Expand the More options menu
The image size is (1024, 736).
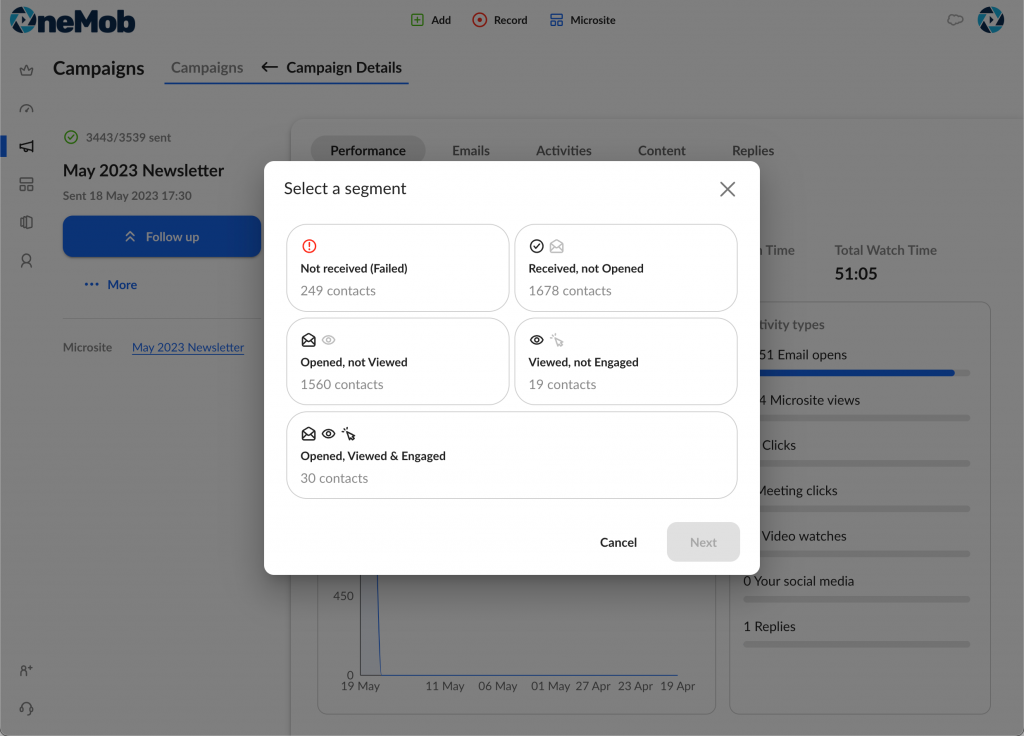click(111, 285)
